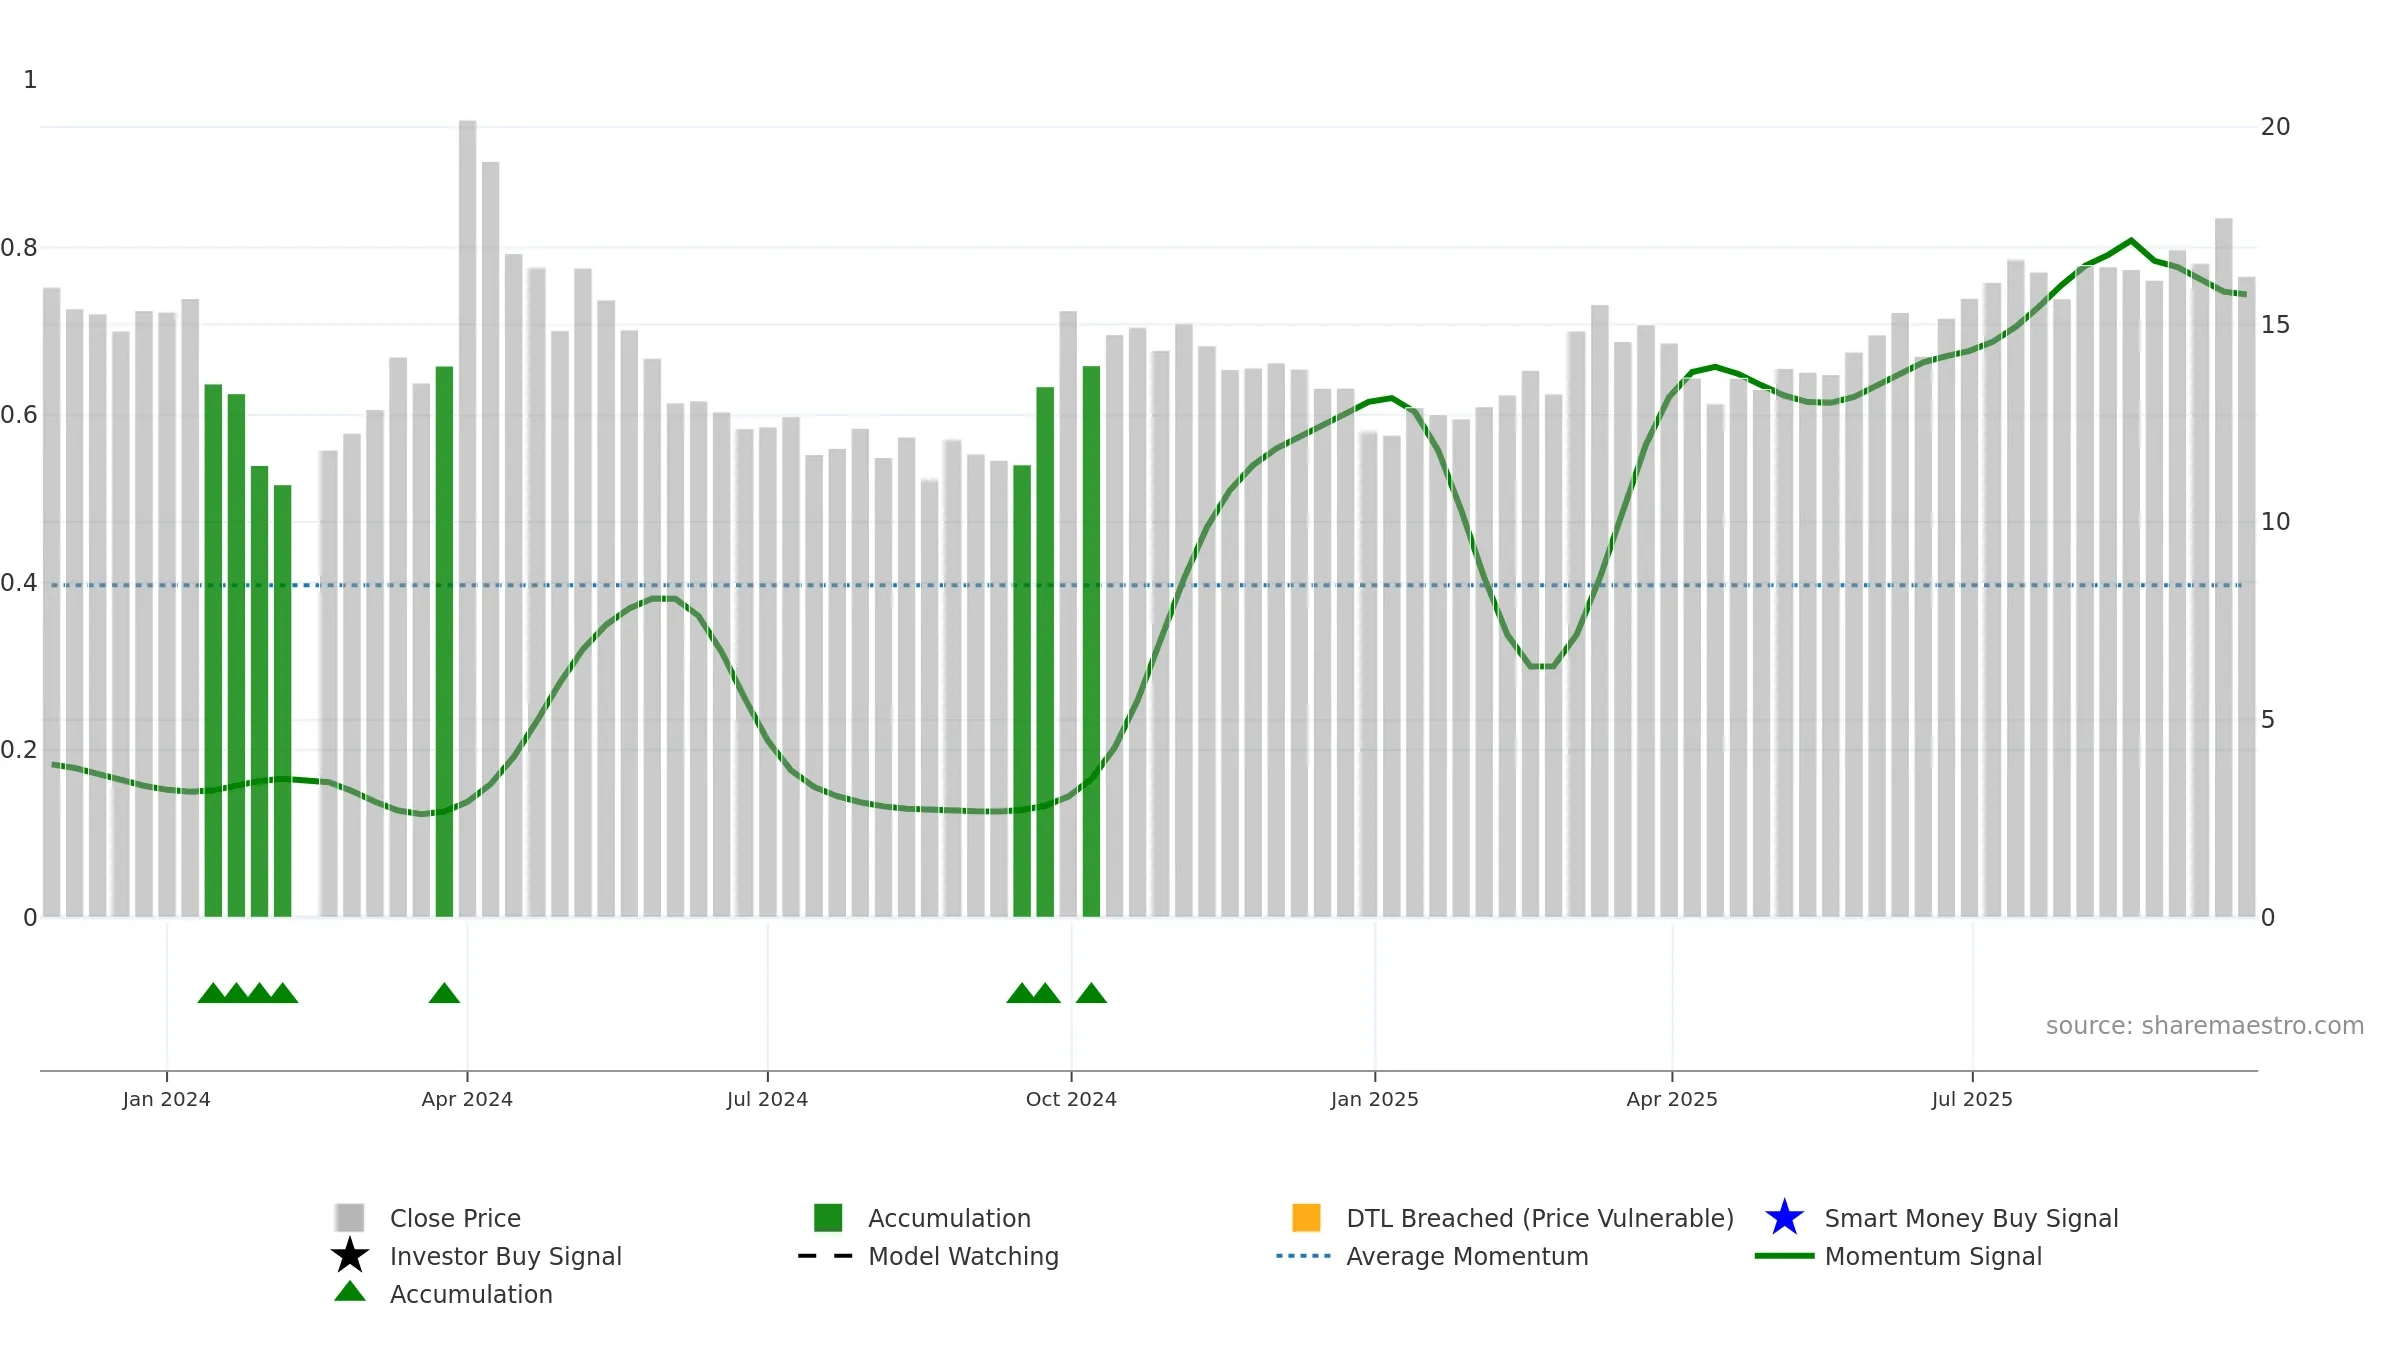The height and width of the screenshot is (1350, 2400).
Task: Click the green Accumulation triangle legend icon
Action: (349, 1292)
